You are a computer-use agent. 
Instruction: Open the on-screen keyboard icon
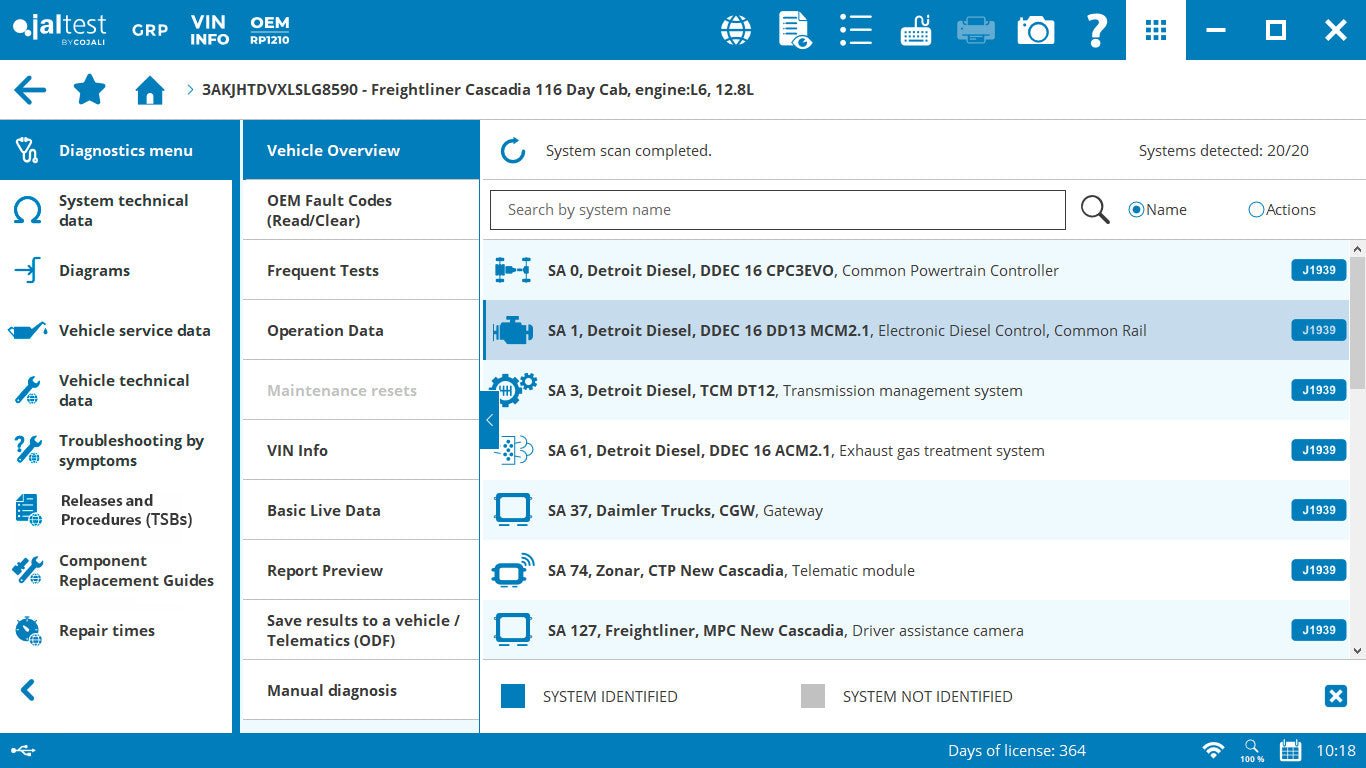click(x=915, y=30)
